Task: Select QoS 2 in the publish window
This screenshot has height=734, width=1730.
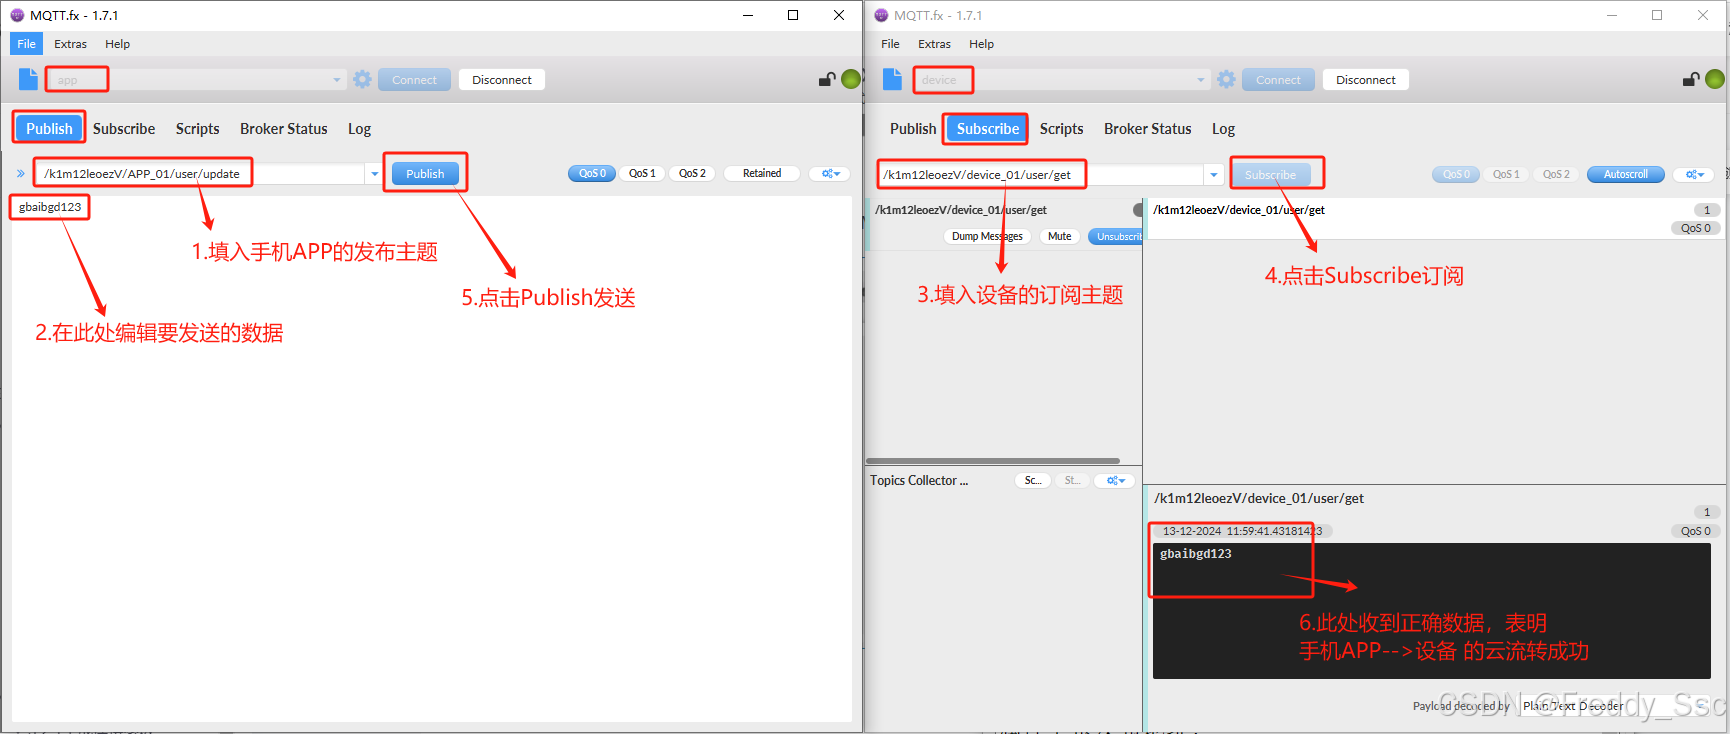Action: coord(692,173)
